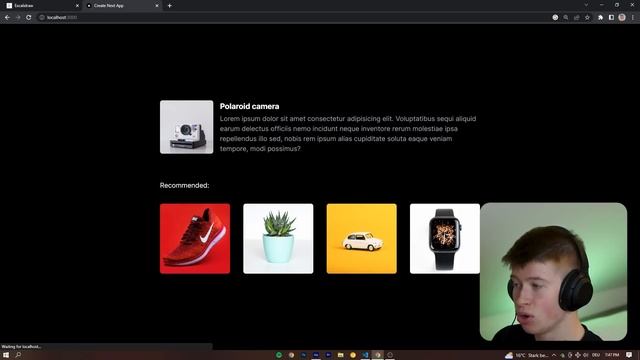Open Spotify from the taskbar

[279, 355]
